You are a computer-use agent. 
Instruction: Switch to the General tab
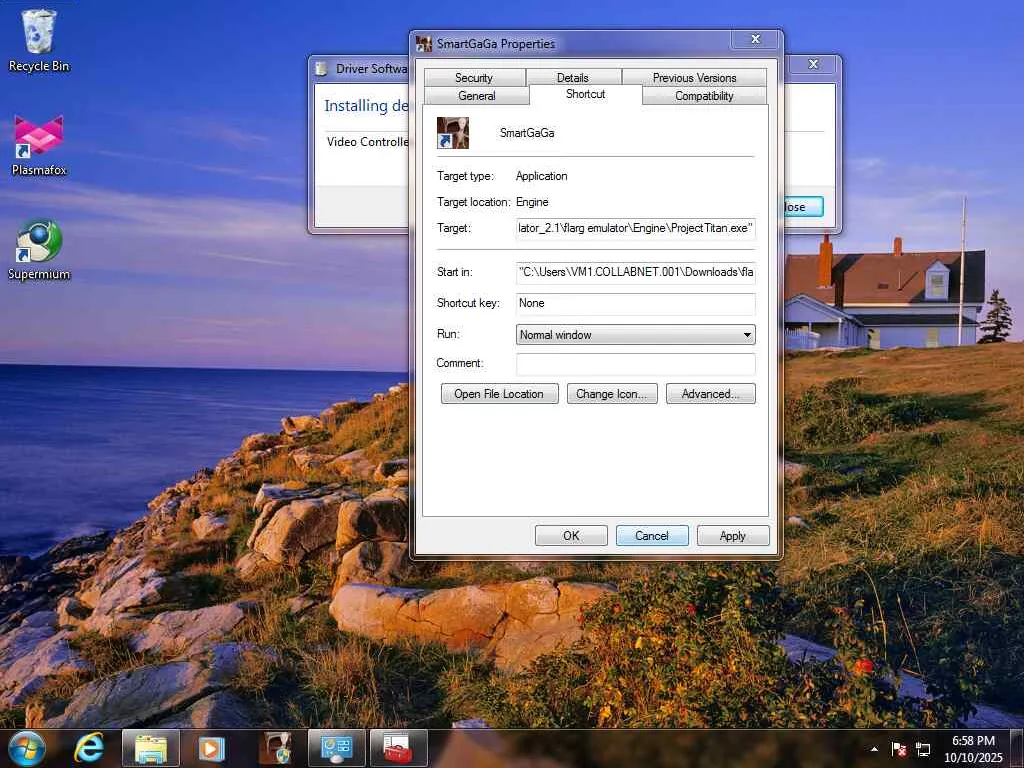477,96
